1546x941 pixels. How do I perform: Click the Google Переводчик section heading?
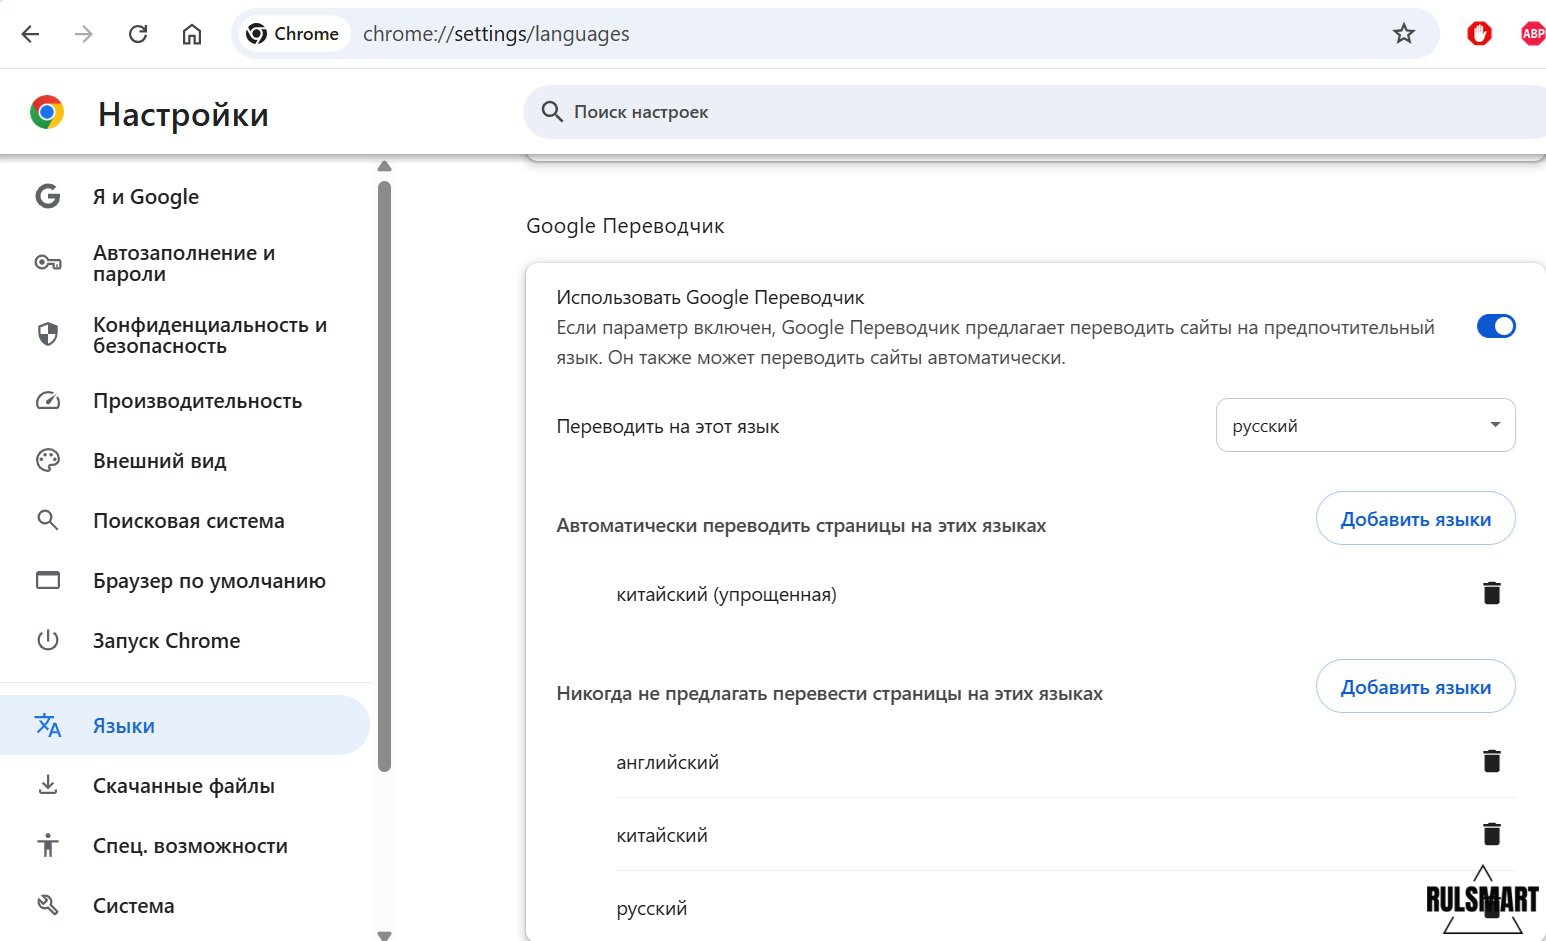pyautogui.click(x=625, y=226)
